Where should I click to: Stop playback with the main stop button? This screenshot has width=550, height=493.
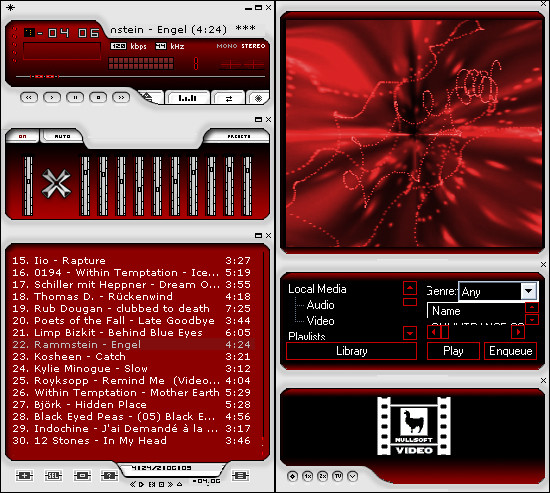tap(98, 98)
